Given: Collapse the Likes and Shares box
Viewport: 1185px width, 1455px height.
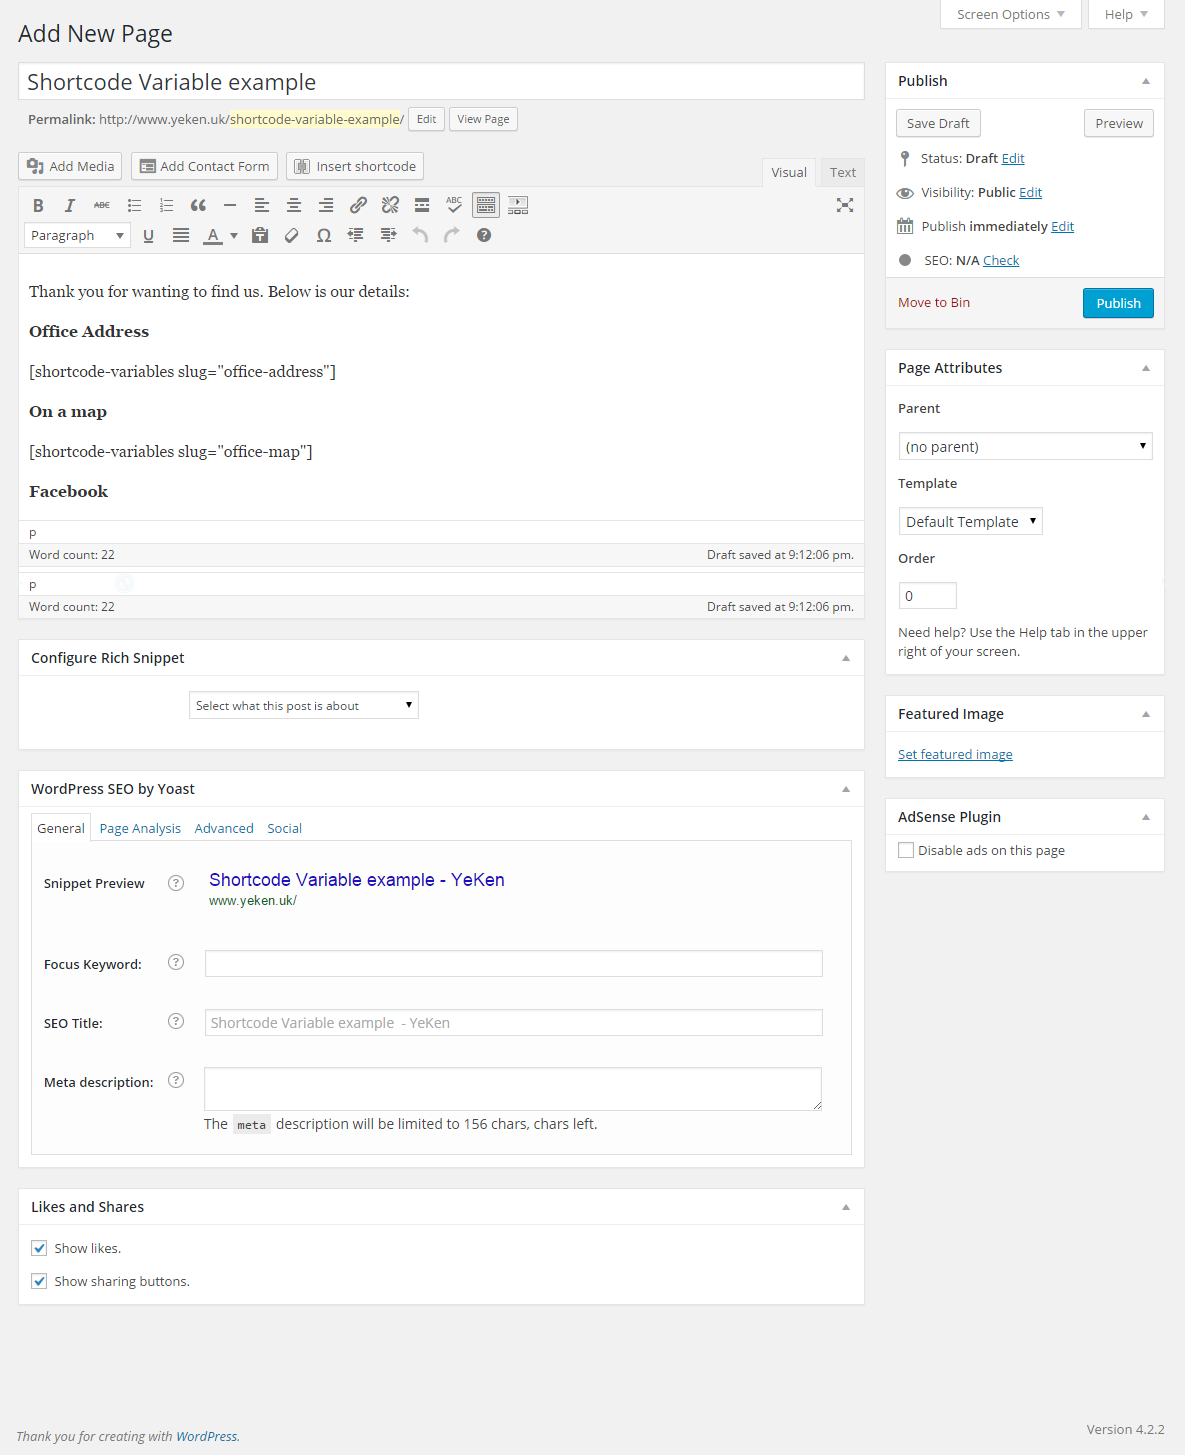Looking at the screenshot, I should point(846,1207).
